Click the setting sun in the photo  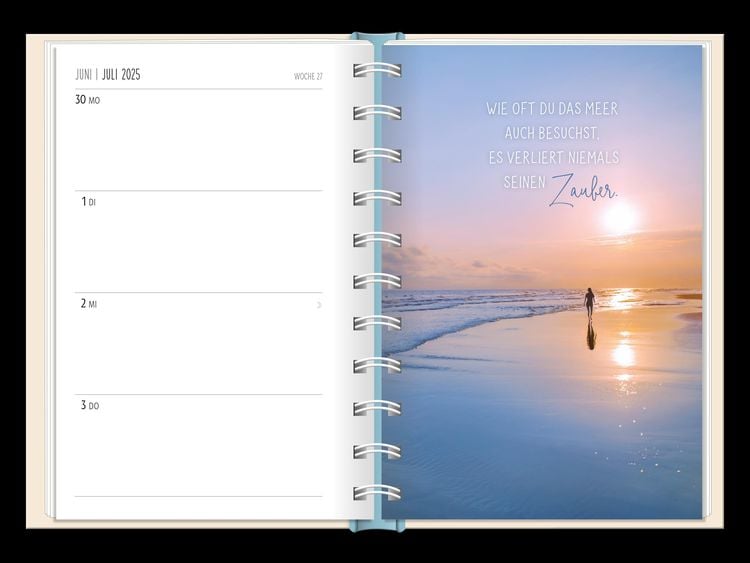click(x=619, y=219)
